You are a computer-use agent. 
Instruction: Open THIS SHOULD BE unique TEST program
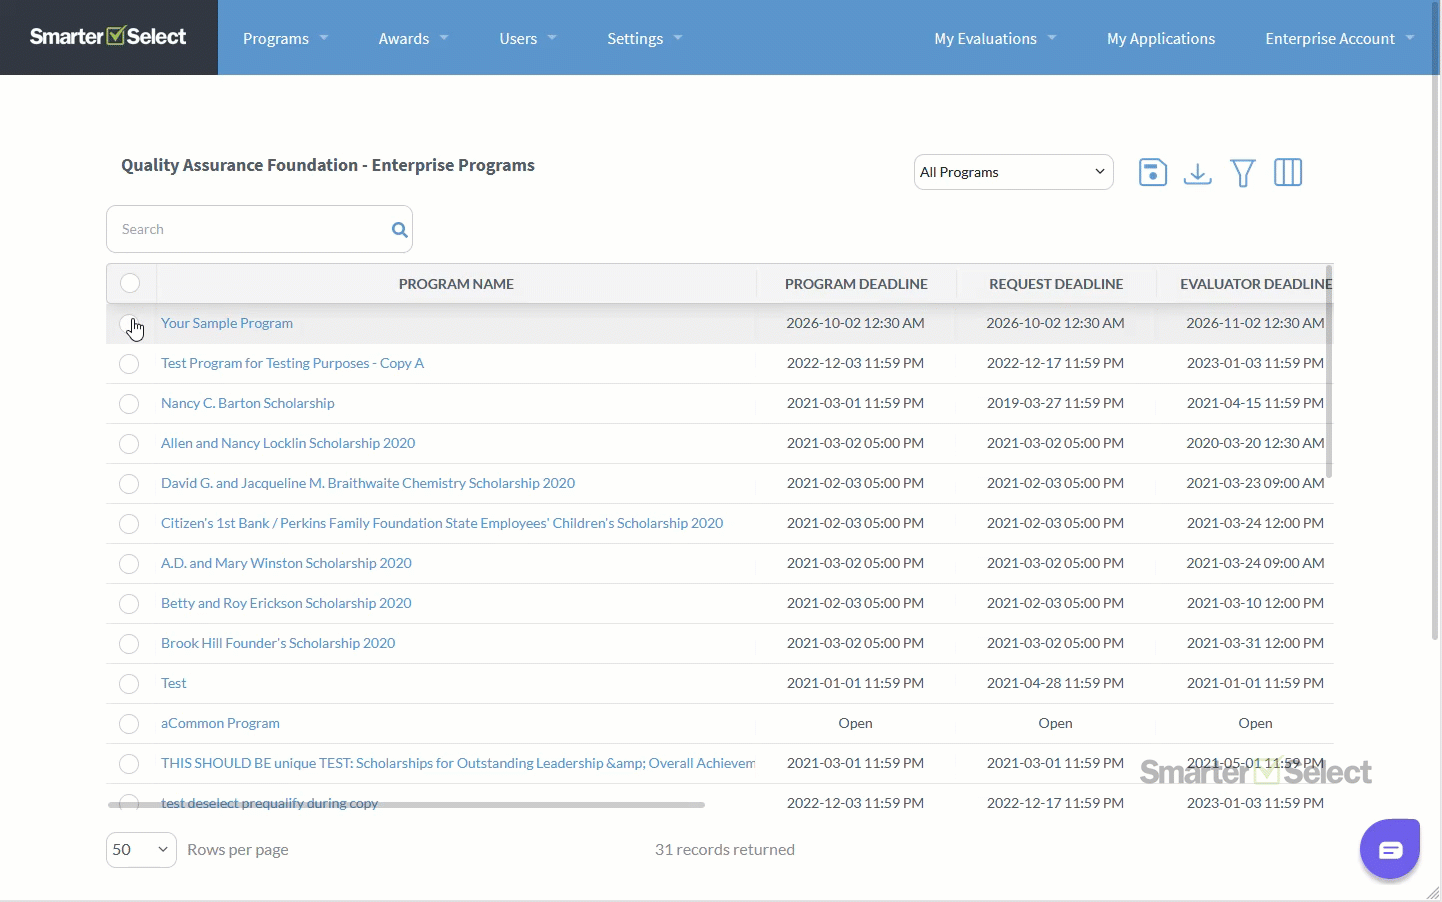click(x=458, y=763)
